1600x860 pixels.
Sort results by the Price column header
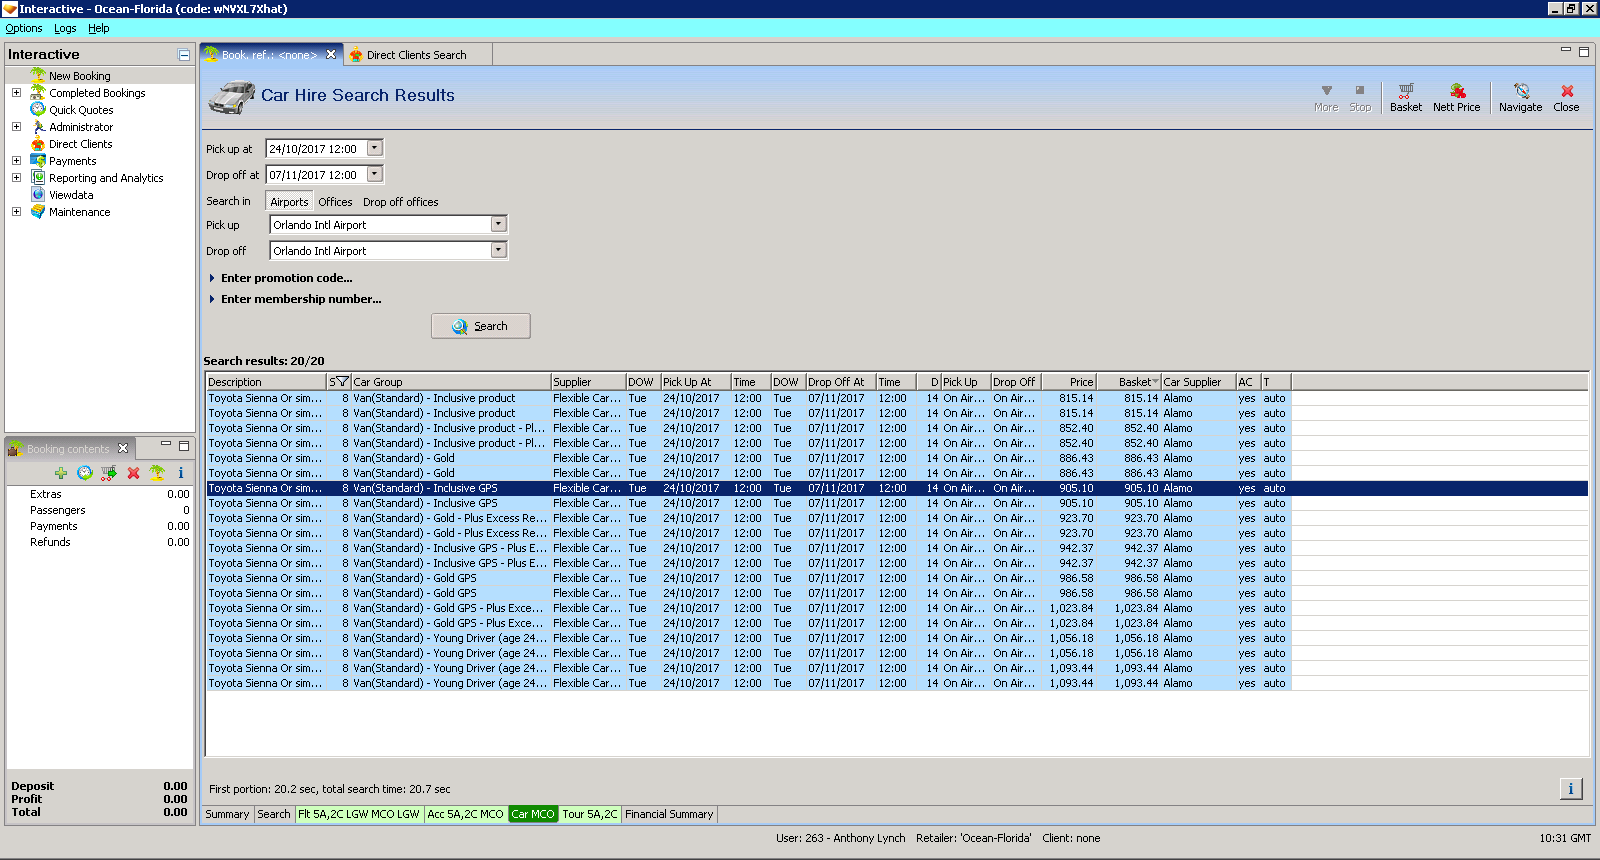pos(1069,382)
